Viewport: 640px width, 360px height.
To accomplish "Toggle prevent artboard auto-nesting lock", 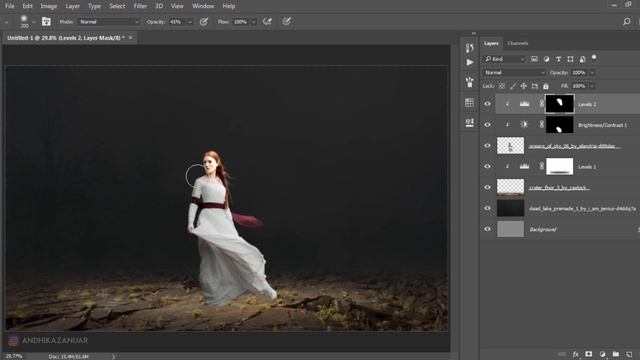I will click(535, 86).
